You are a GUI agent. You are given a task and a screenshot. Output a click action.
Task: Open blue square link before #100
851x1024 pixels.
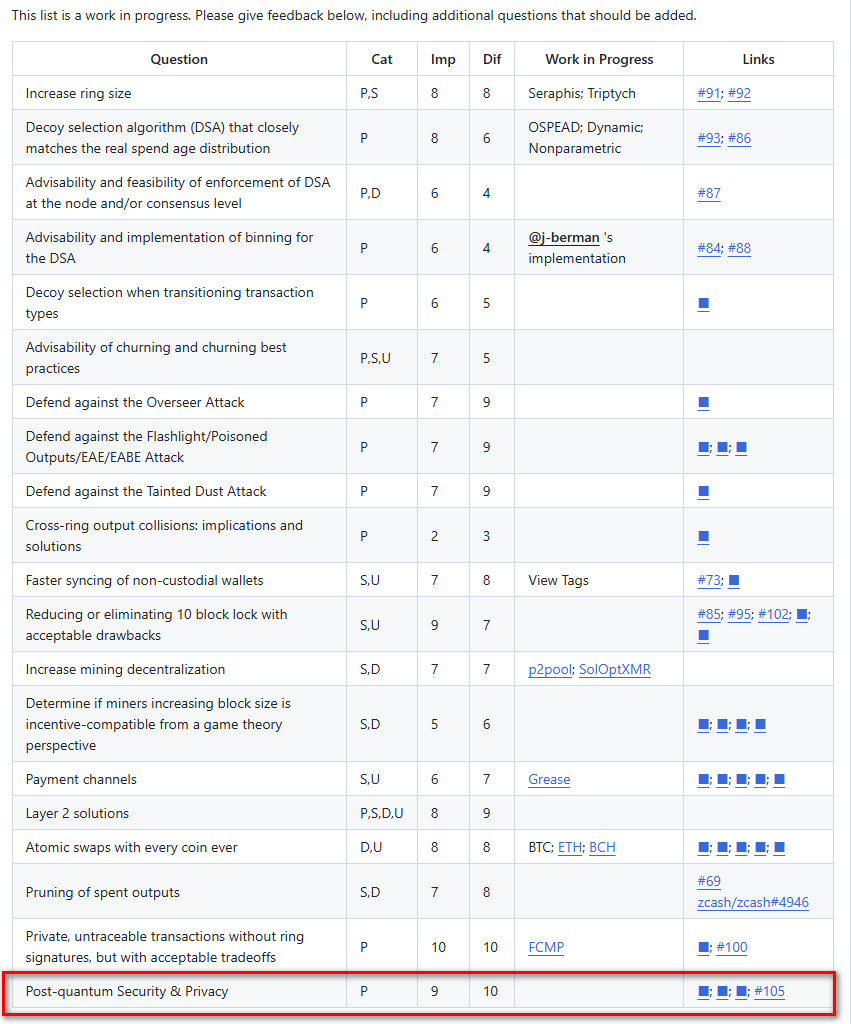[x=703, y=947]
